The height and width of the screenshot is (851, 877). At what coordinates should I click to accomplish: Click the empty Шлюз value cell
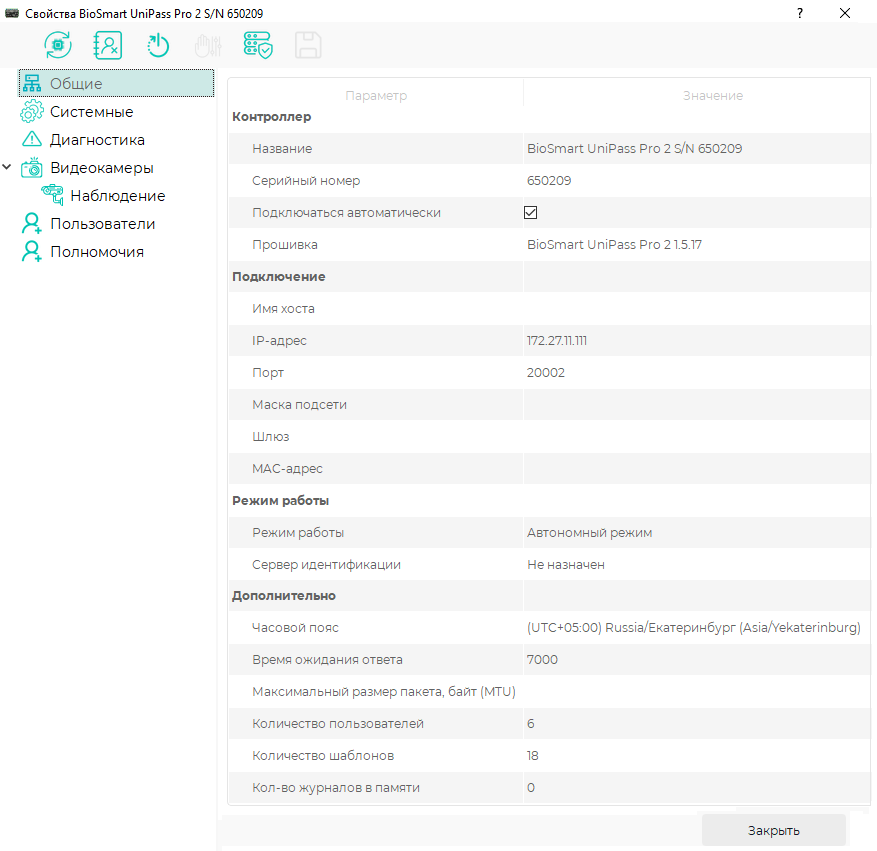tap(697, 437)
